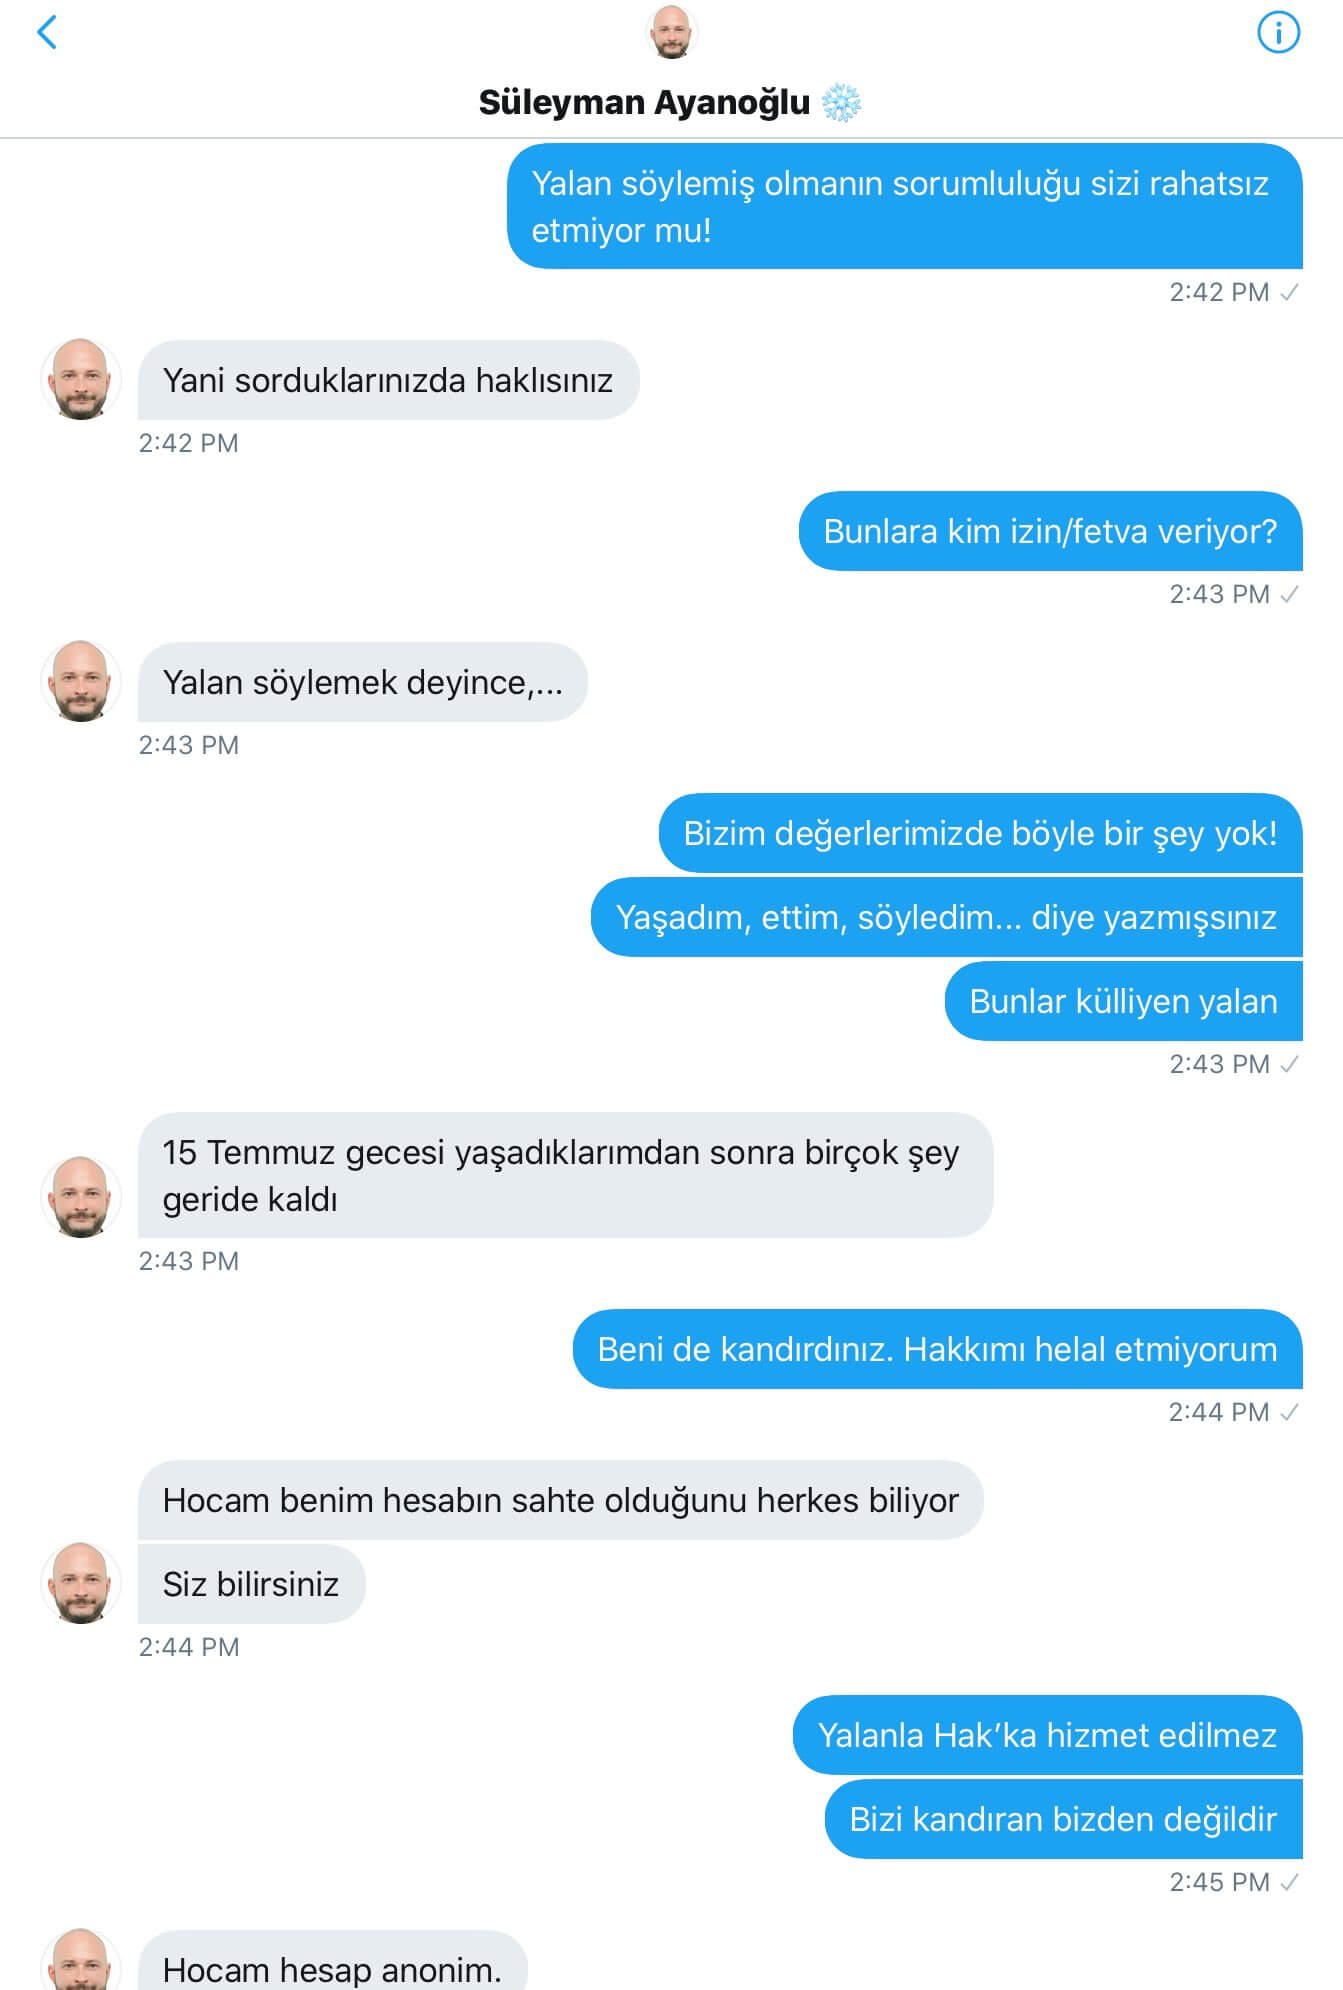Tap the avatar beside 'Siz bilirsiniz'
Image resolution: width=1343 pixels, height=1990 pixels.
click(81, 1583)
